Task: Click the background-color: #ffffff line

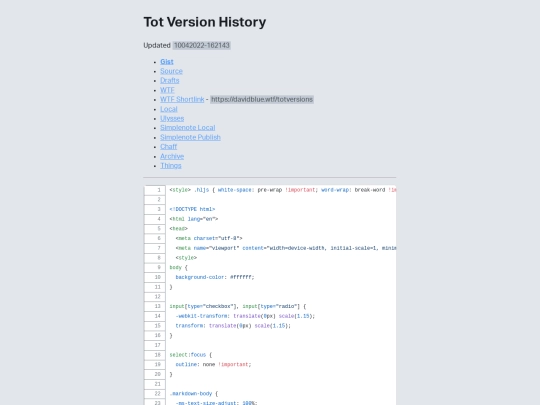Action: (215, 277)
